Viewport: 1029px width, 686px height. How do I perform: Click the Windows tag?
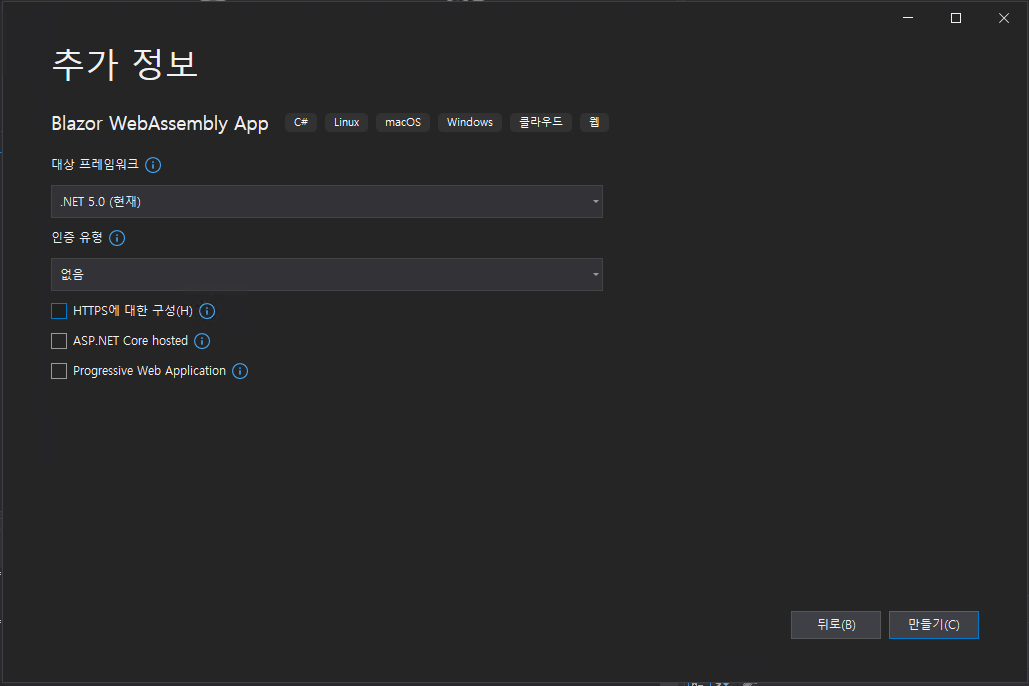[x=470, y=122]
